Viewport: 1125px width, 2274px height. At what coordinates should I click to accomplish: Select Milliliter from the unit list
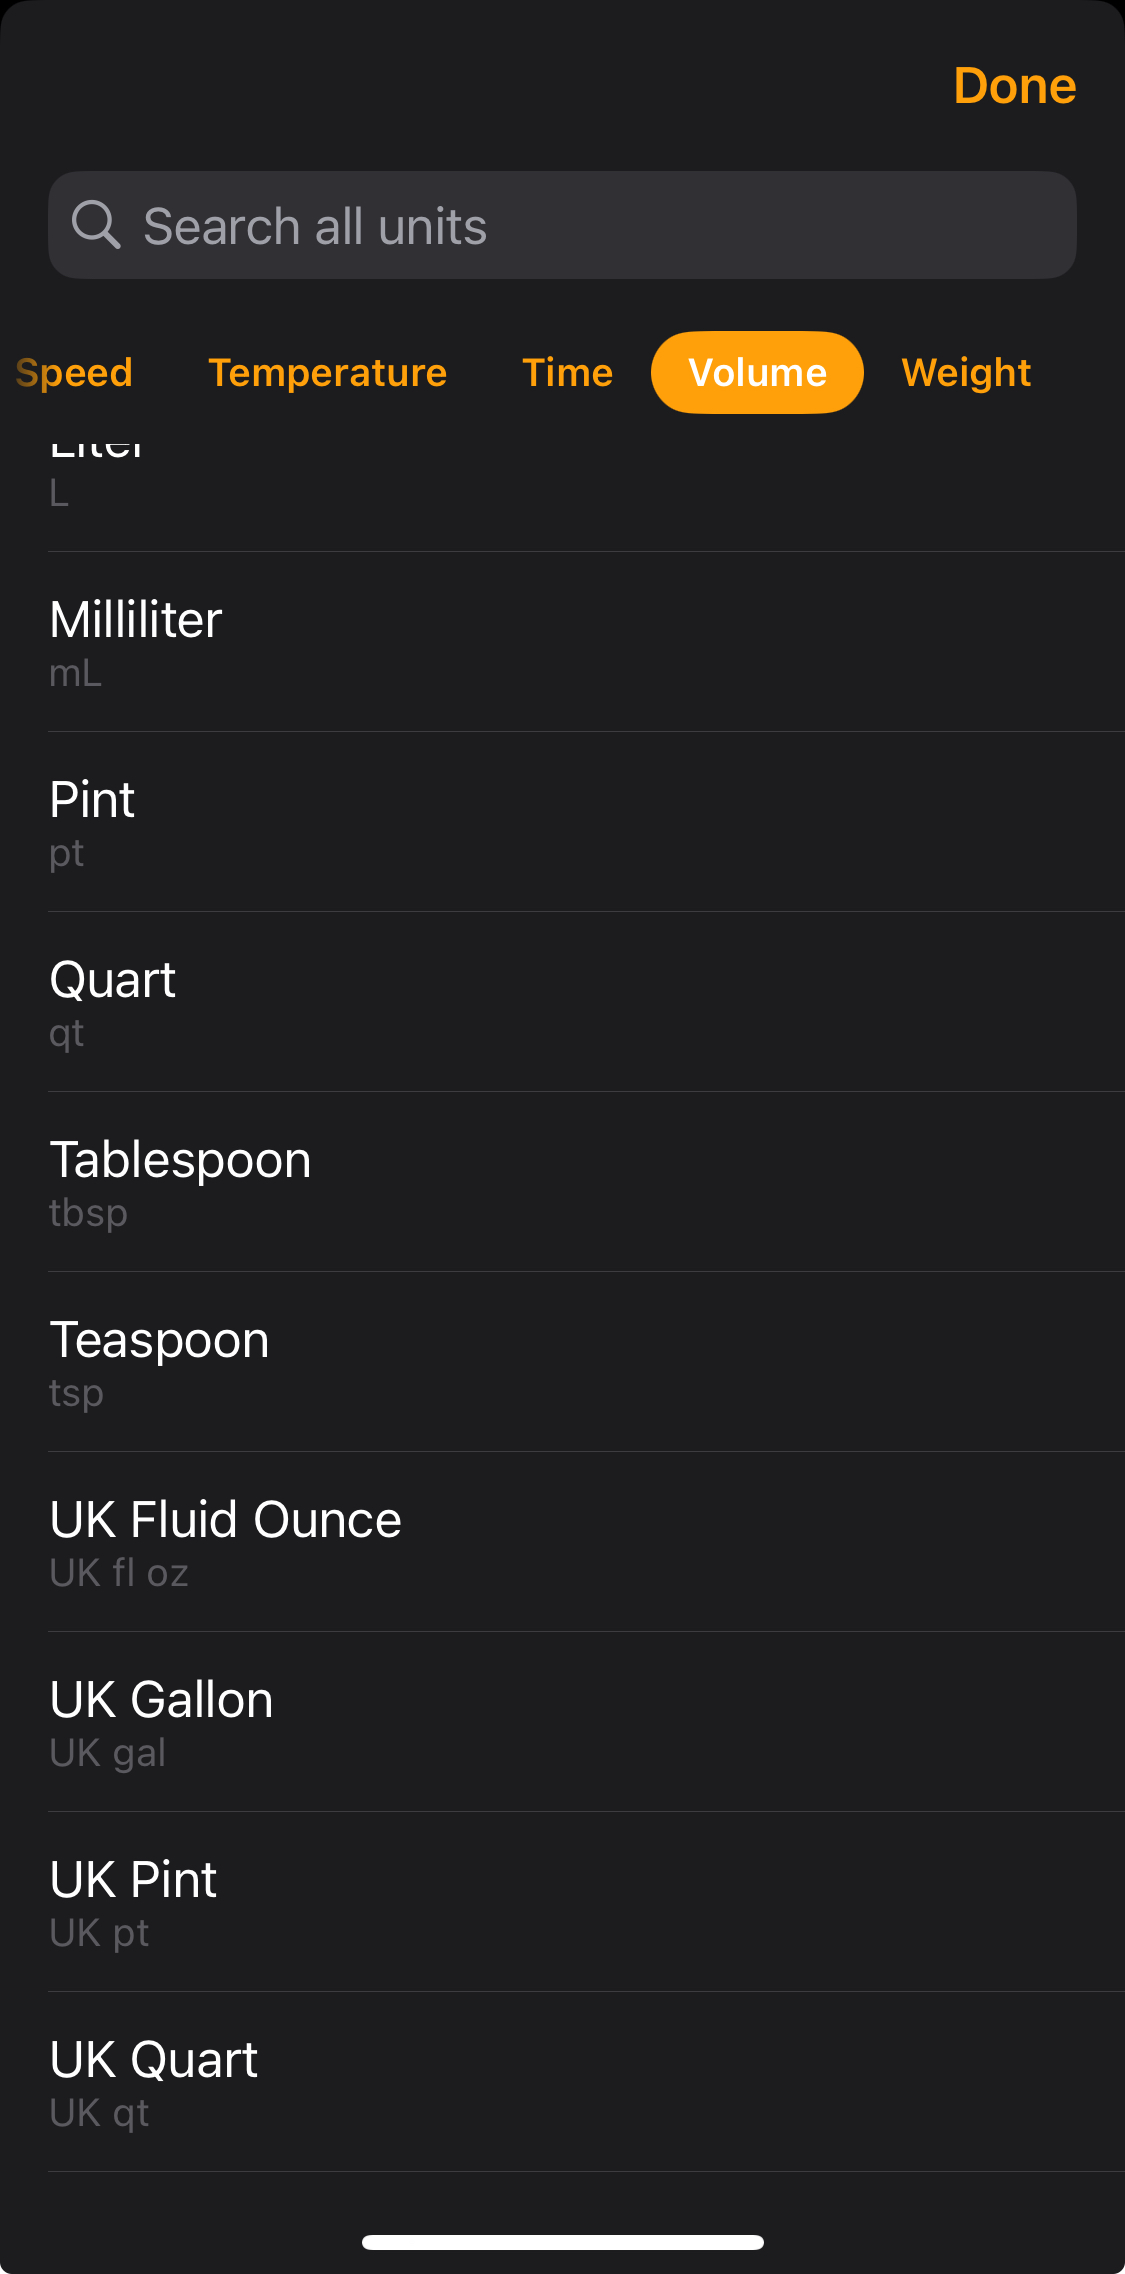[560, 642]
